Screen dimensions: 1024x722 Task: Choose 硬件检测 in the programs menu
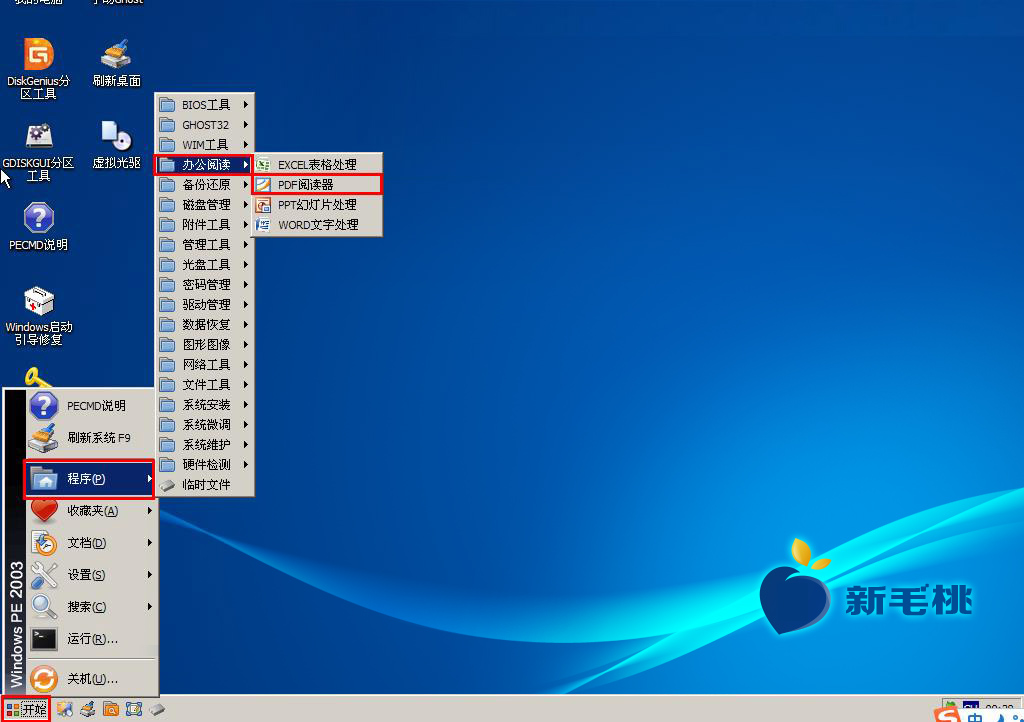[204, 465]
